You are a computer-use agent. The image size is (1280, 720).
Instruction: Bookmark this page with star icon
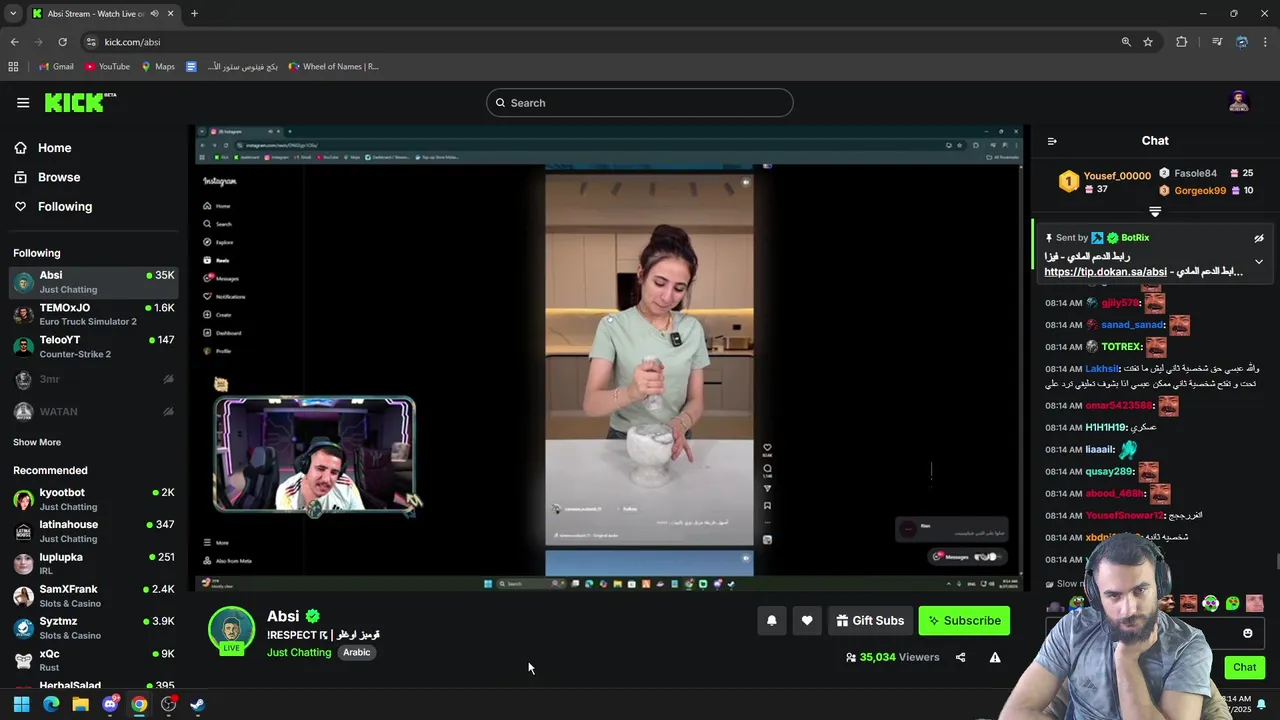click(1148, 42)
